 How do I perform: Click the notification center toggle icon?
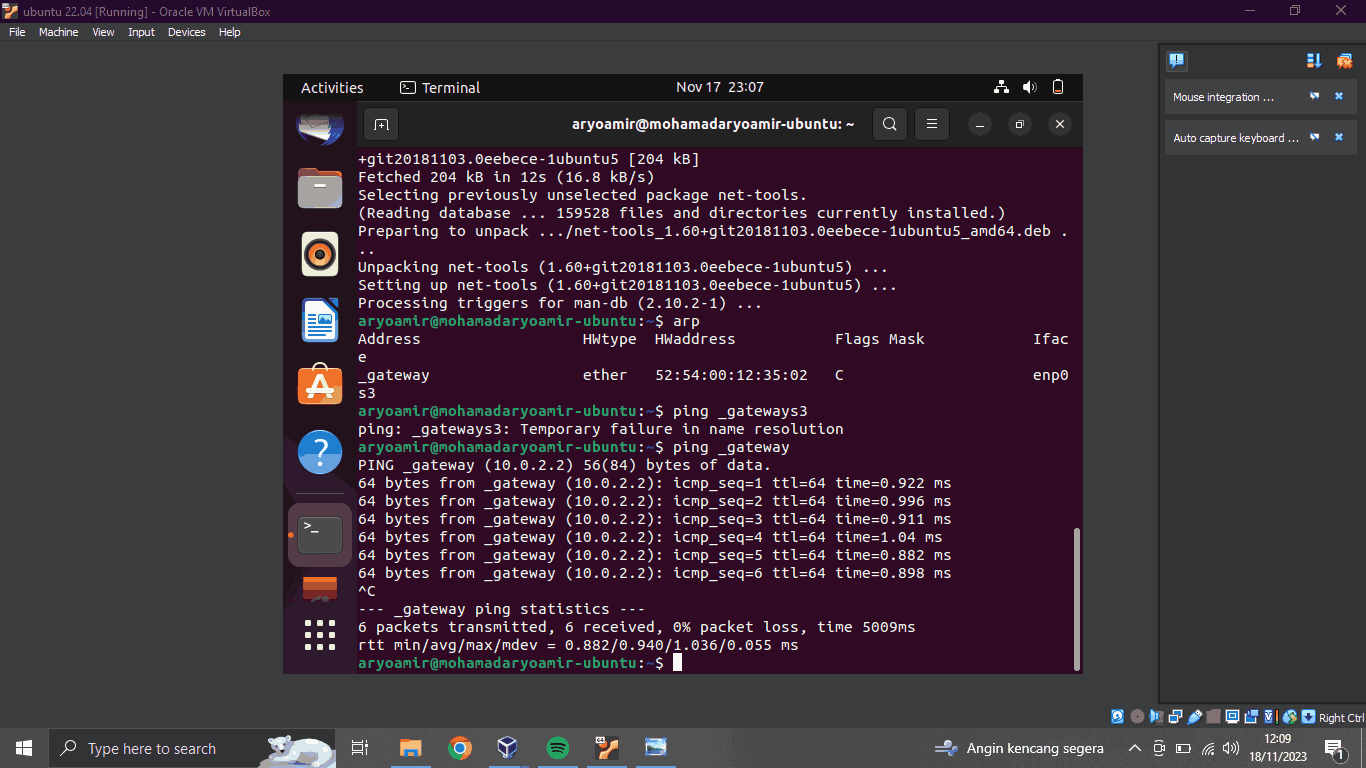pos(1177,61)
